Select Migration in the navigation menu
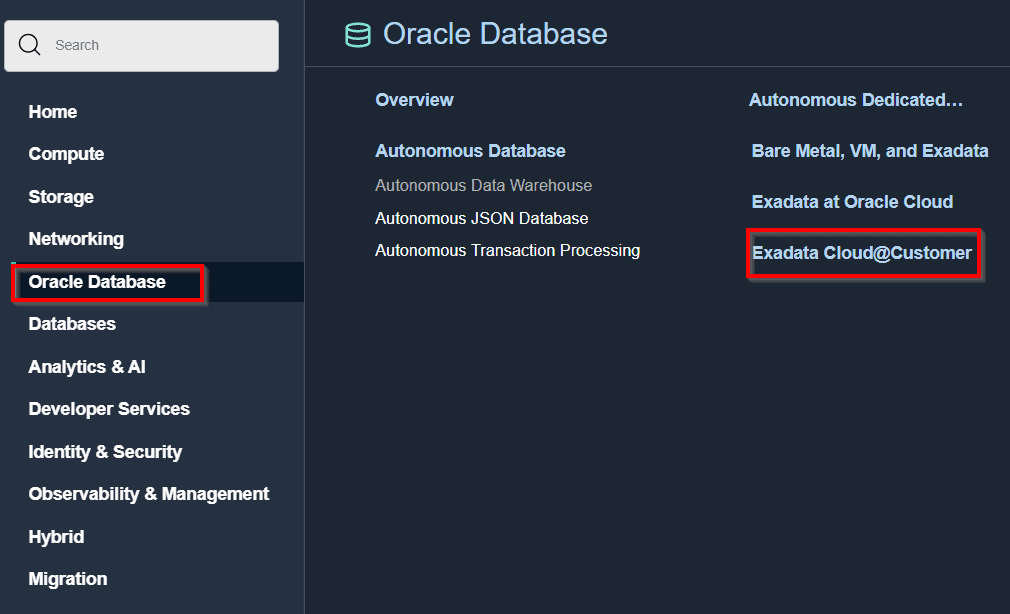 (68, 579)
